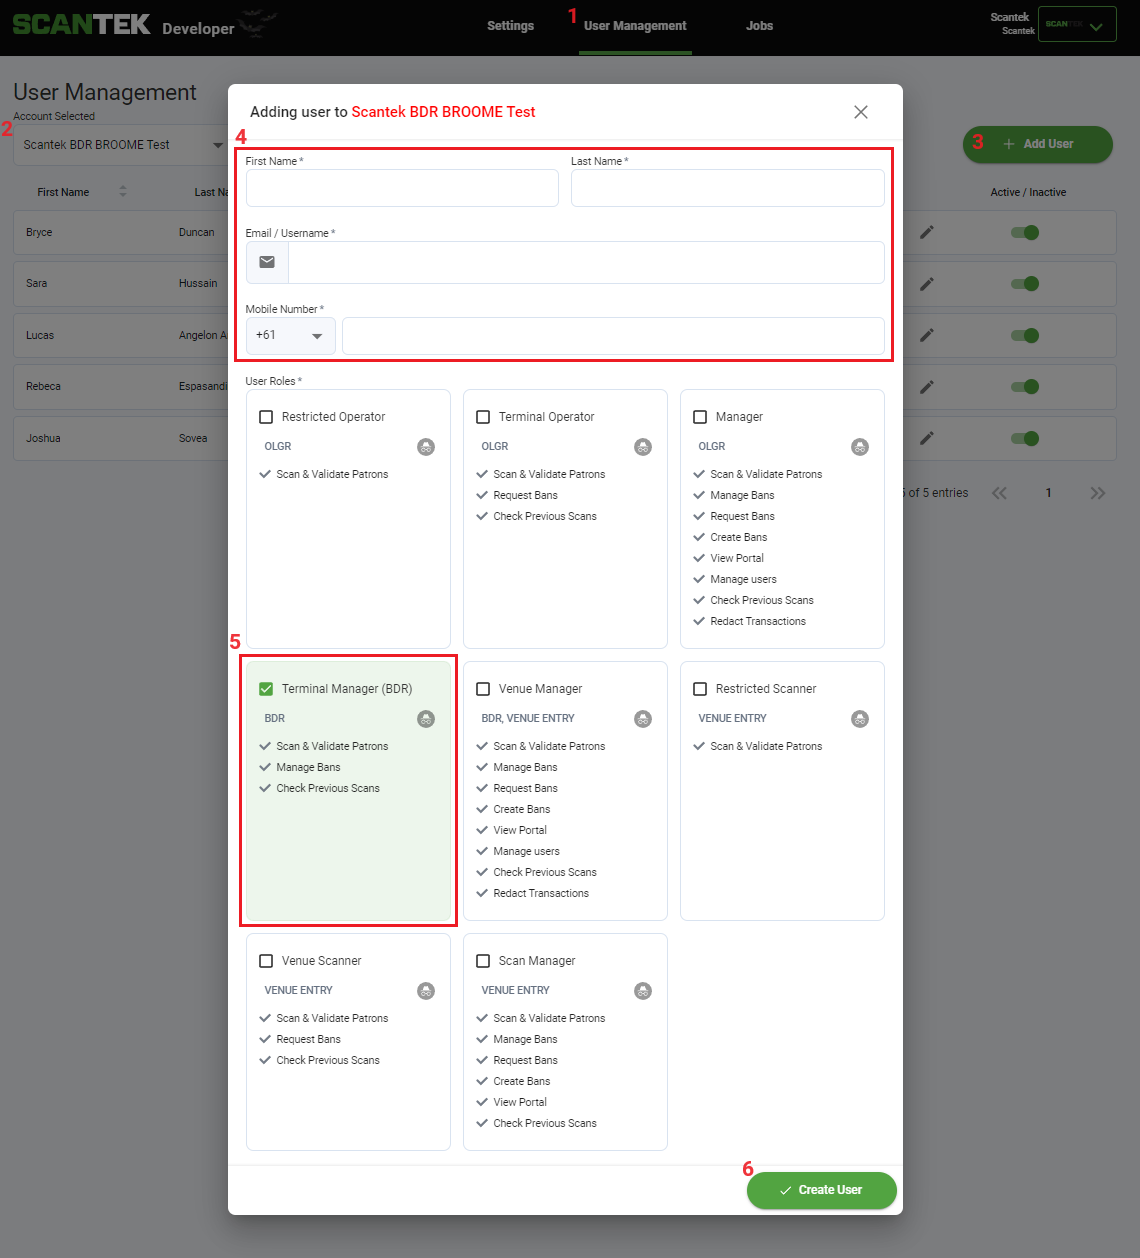The width and height of the screenshot is (1140, 1258).
Task: Go to the last page with double chevron
Action: point(1098,493)
